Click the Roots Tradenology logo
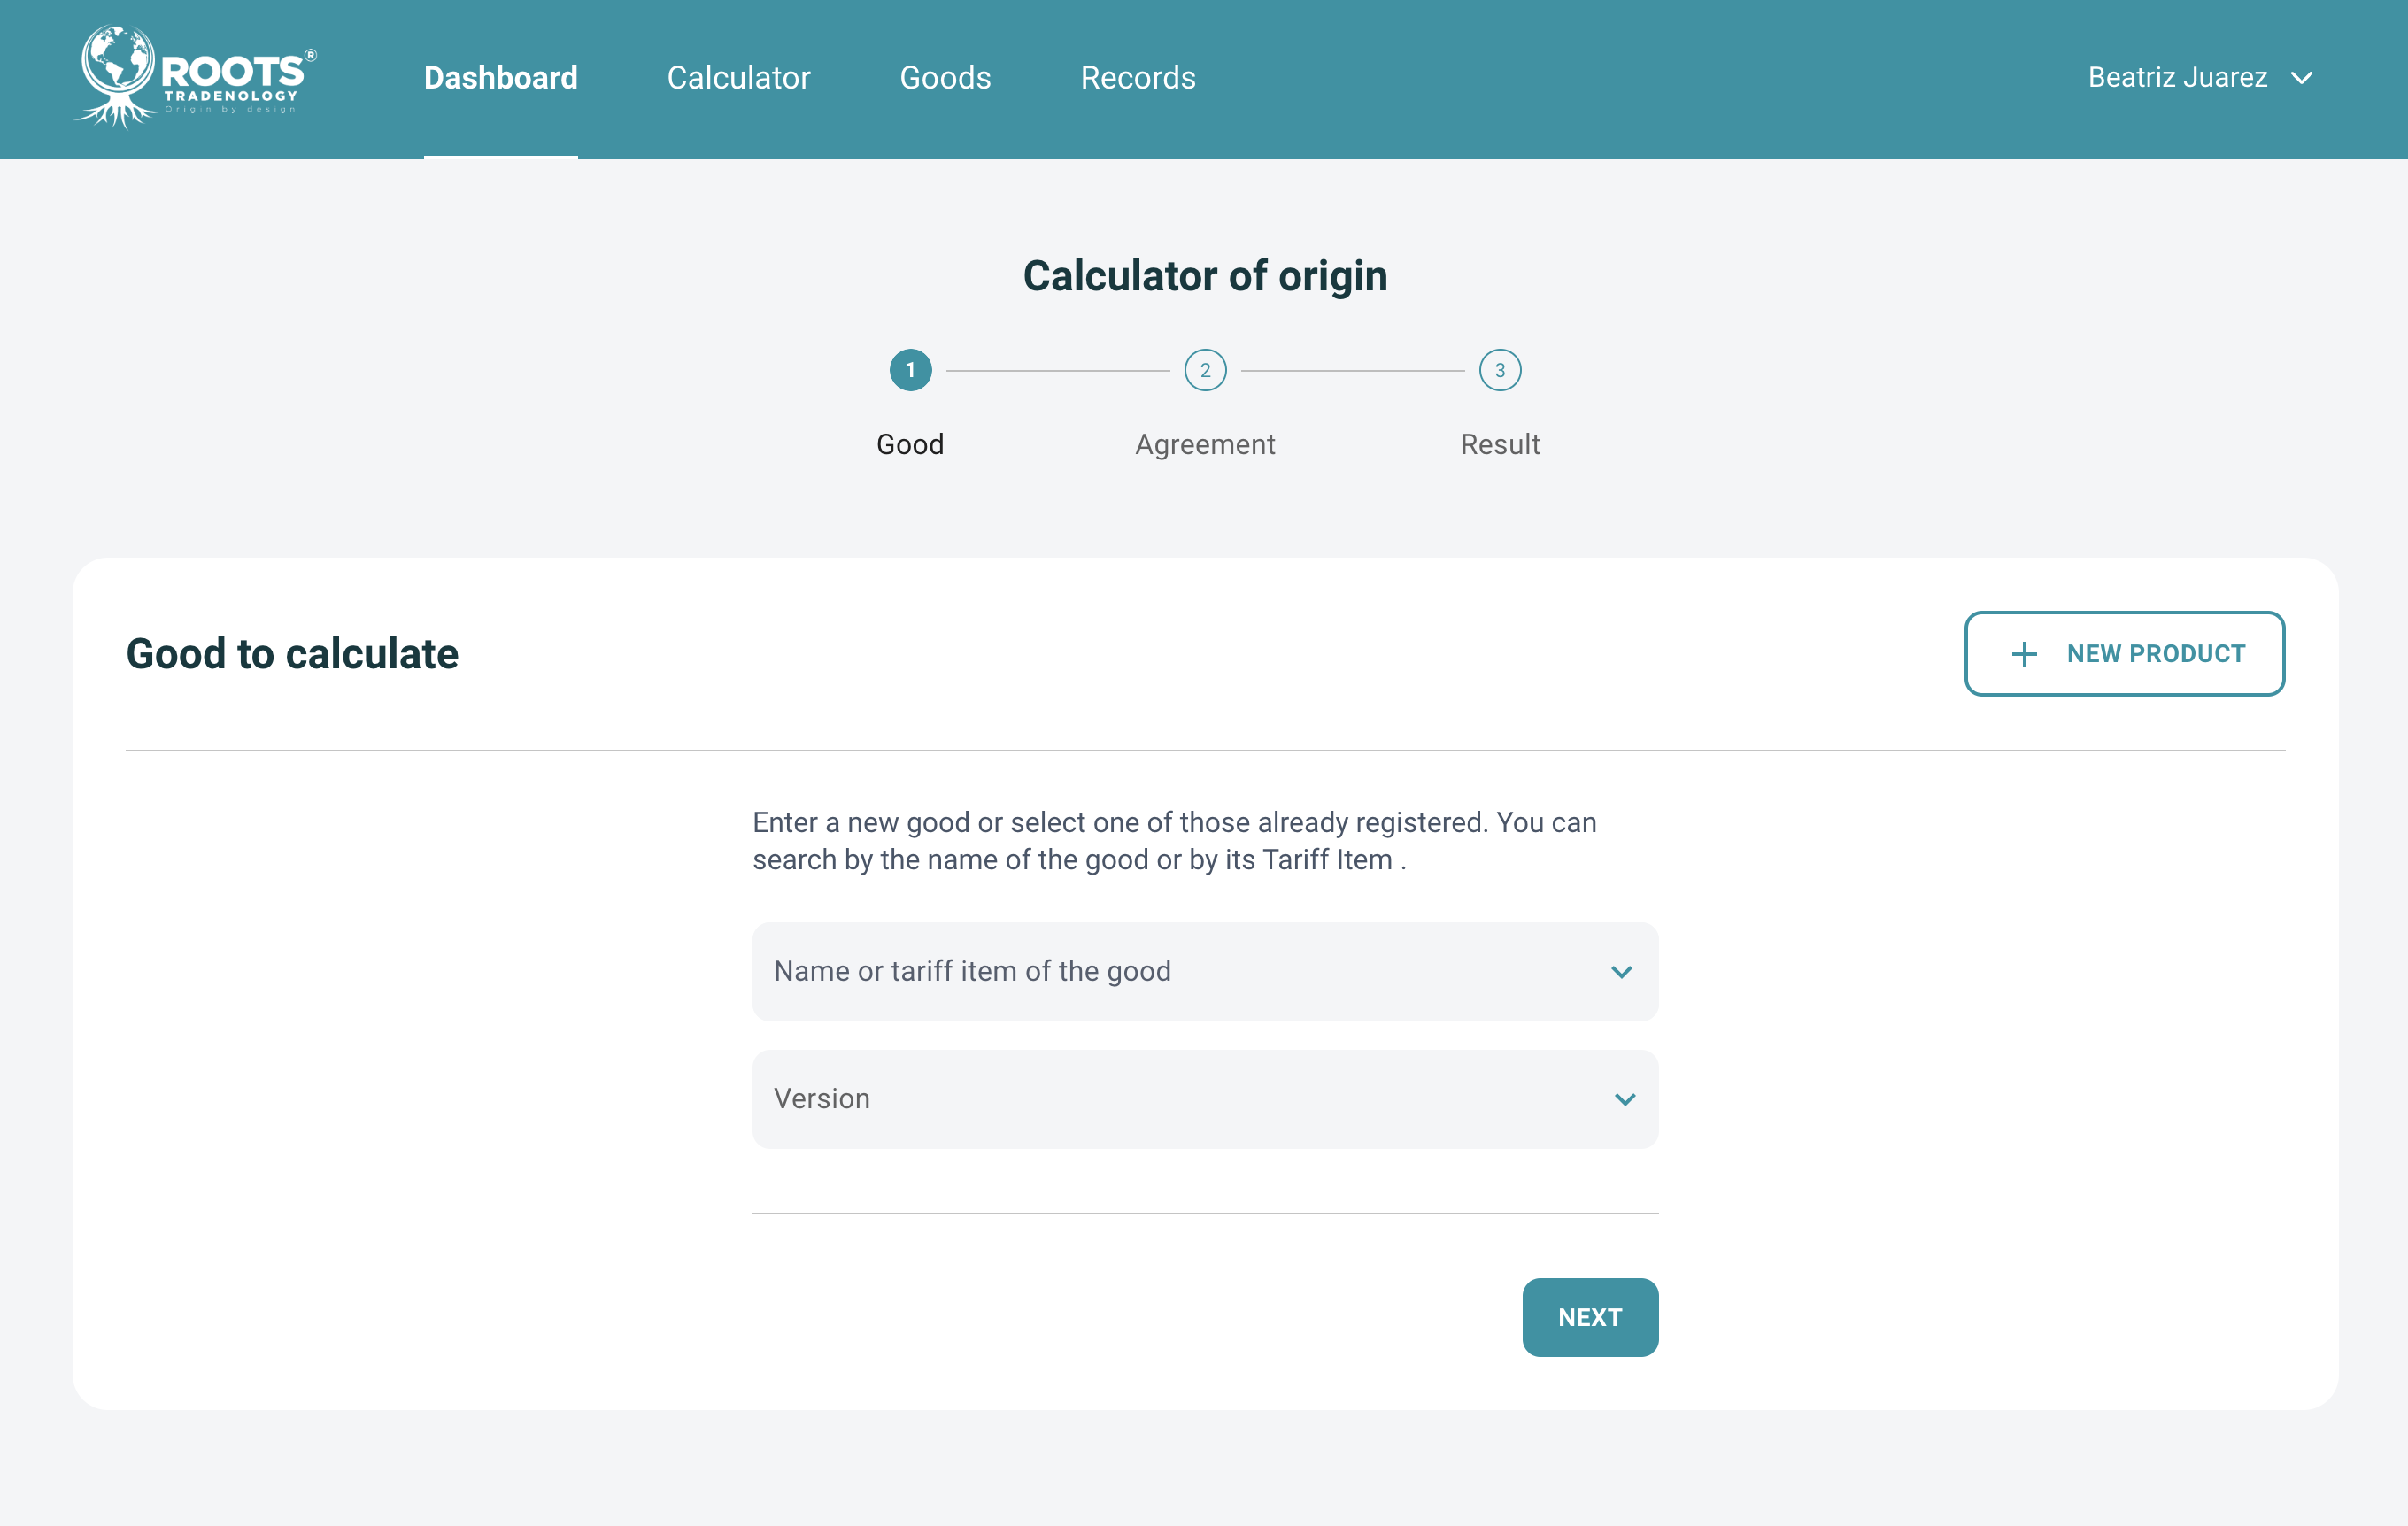The width and height of the screenshot is (2408, 1526). [x=196, y=77]
